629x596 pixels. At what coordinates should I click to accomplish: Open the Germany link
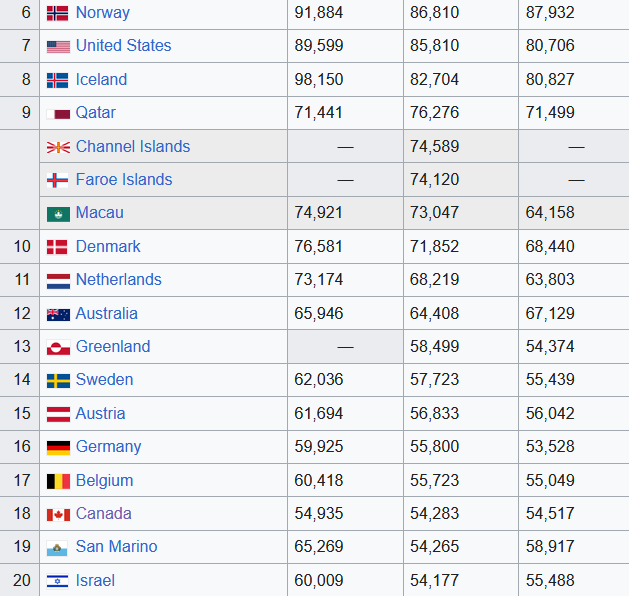(x=108, y=446)
